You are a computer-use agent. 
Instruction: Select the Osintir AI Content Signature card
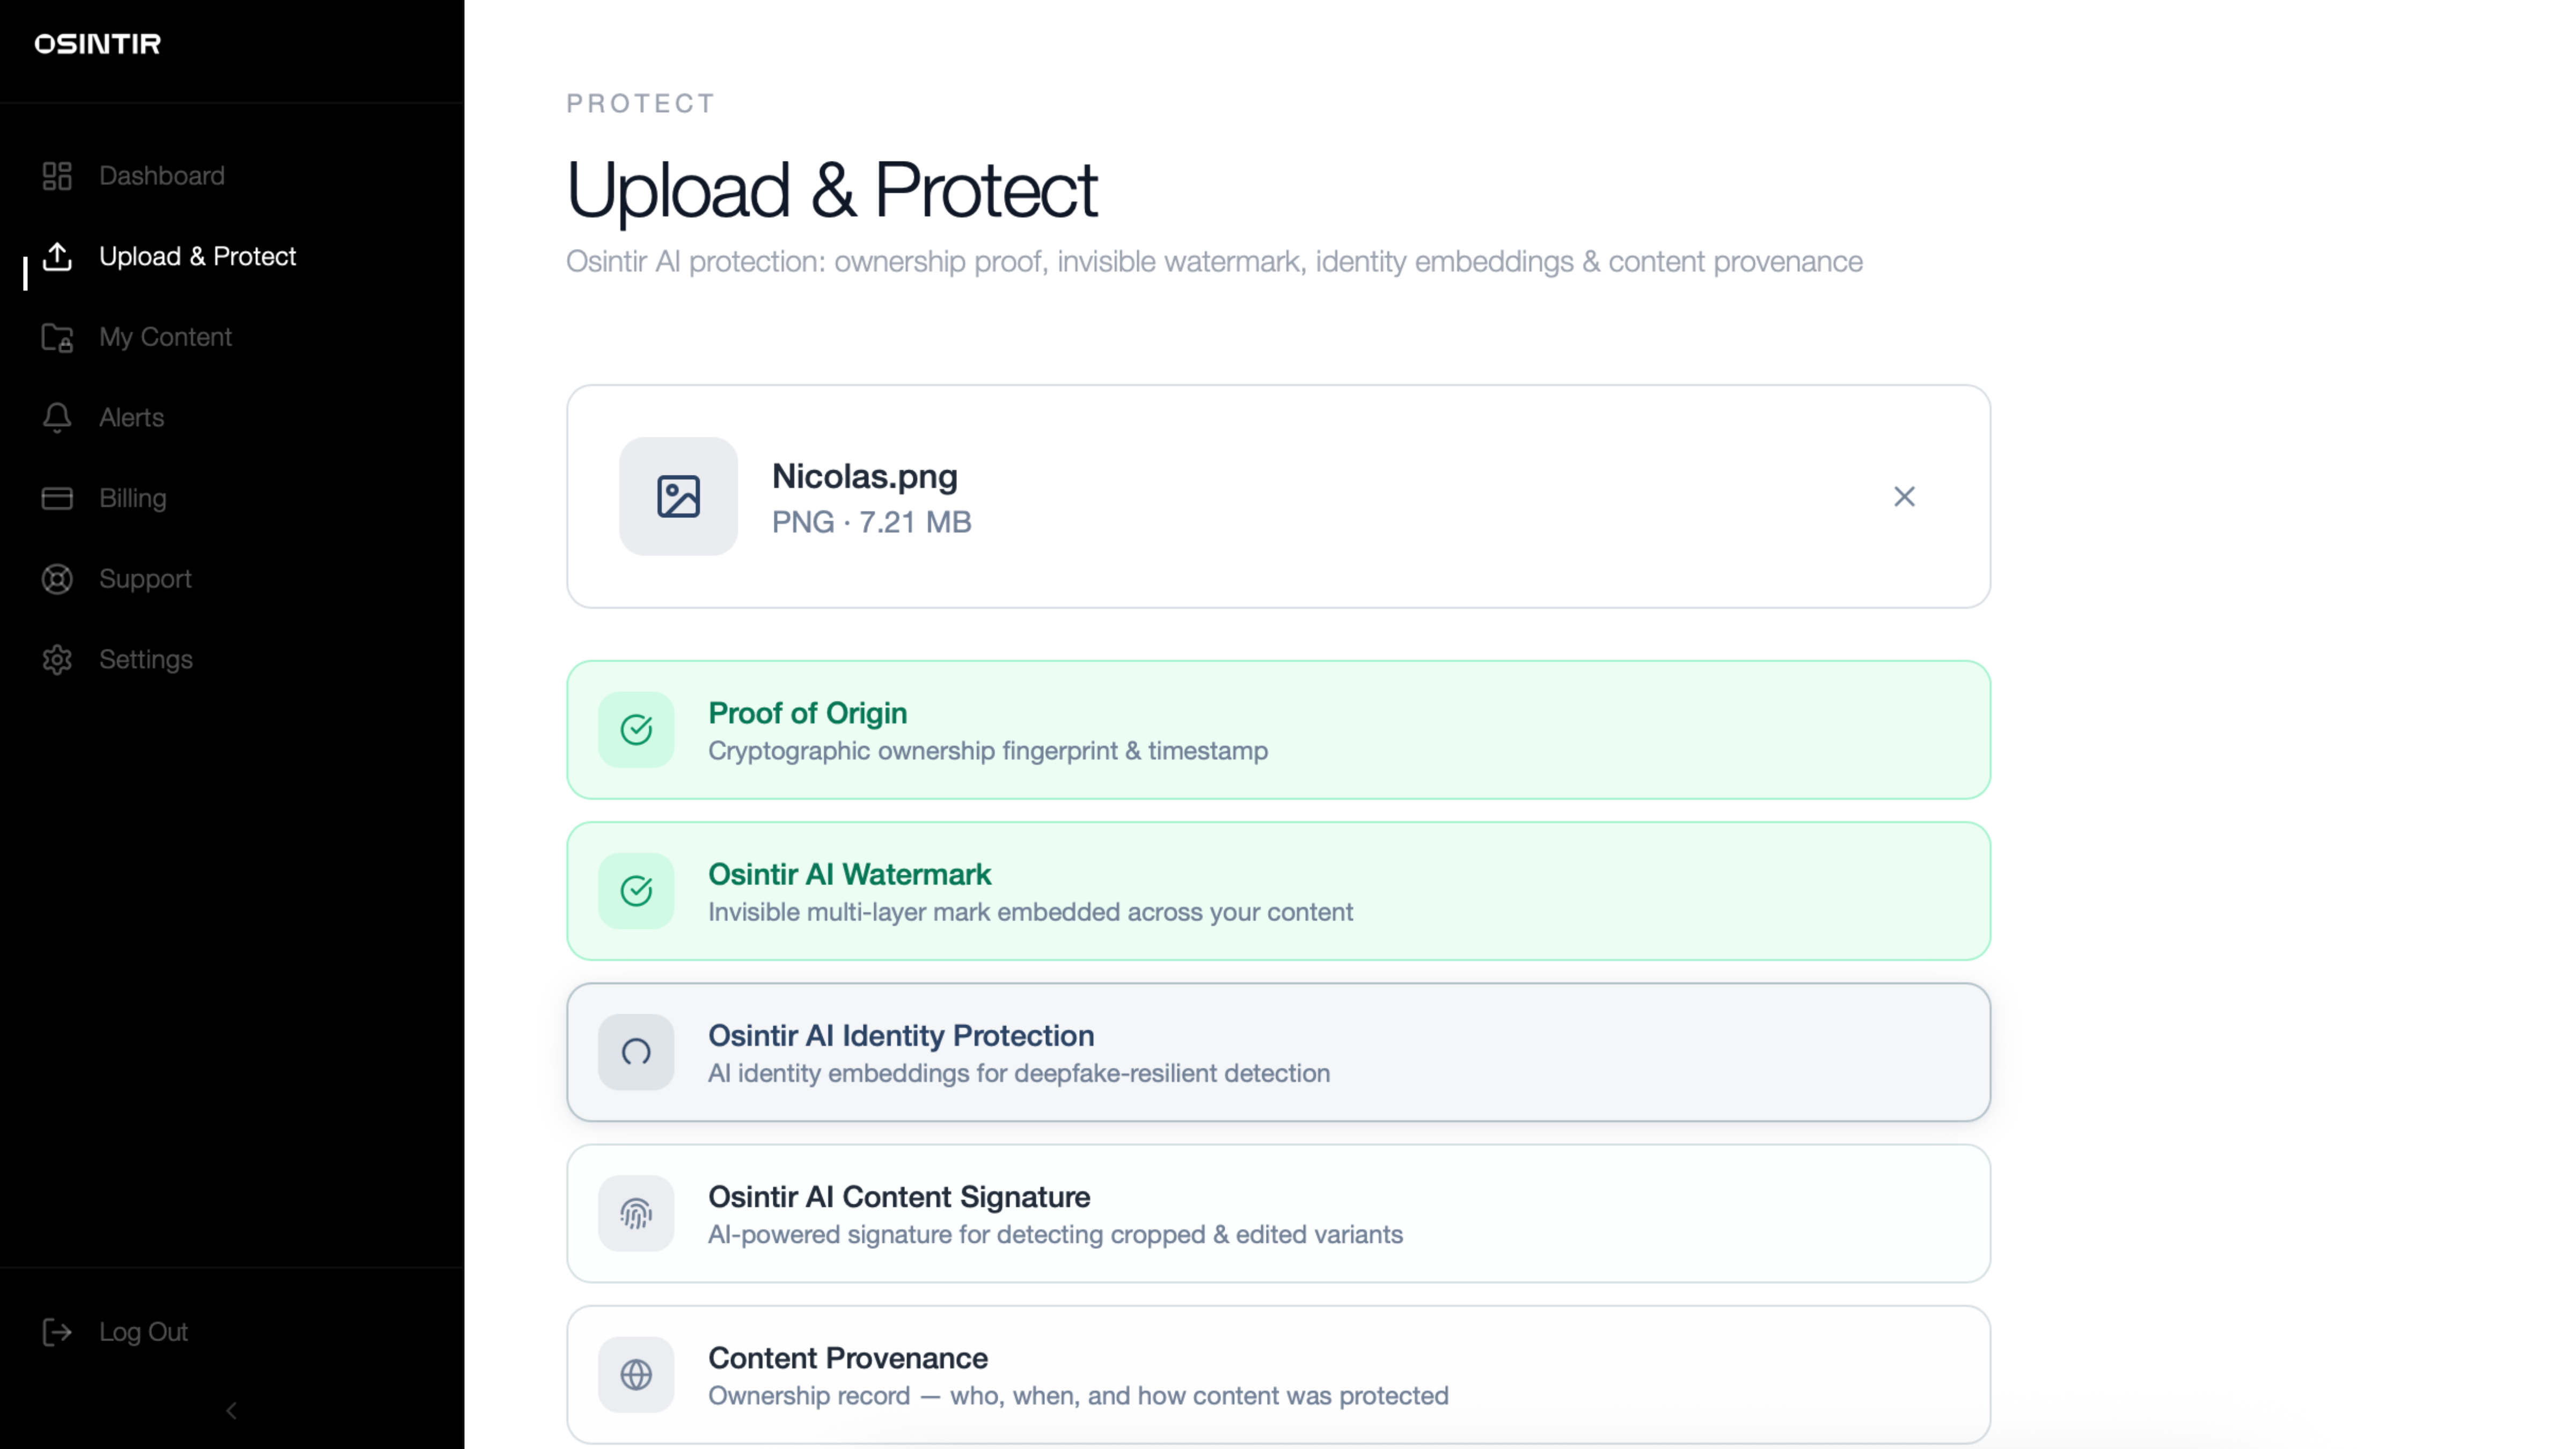click(x=1278, y=1214)
